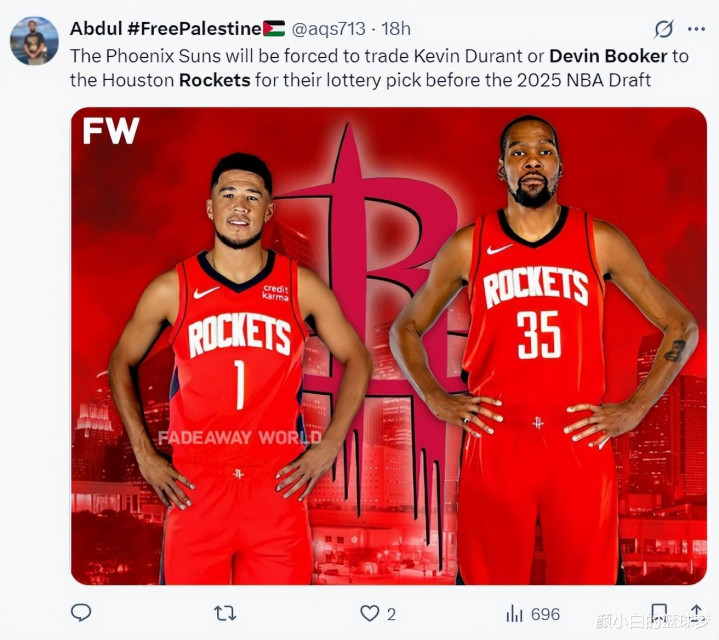Screen dimensions: 719x640
Task: Click the Grok slashed-circle icon
Action: 664,29
